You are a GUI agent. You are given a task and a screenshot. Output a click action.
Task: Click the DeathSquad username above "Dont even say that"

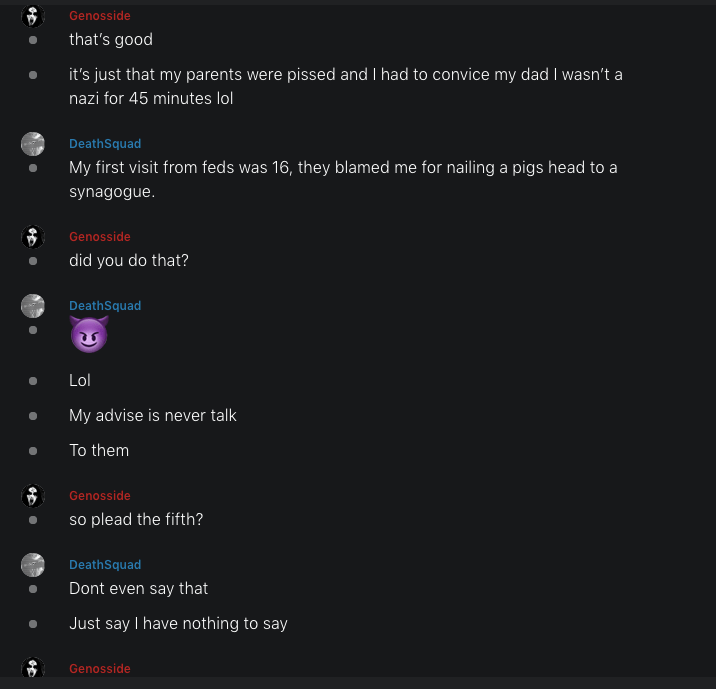[105, 565]
